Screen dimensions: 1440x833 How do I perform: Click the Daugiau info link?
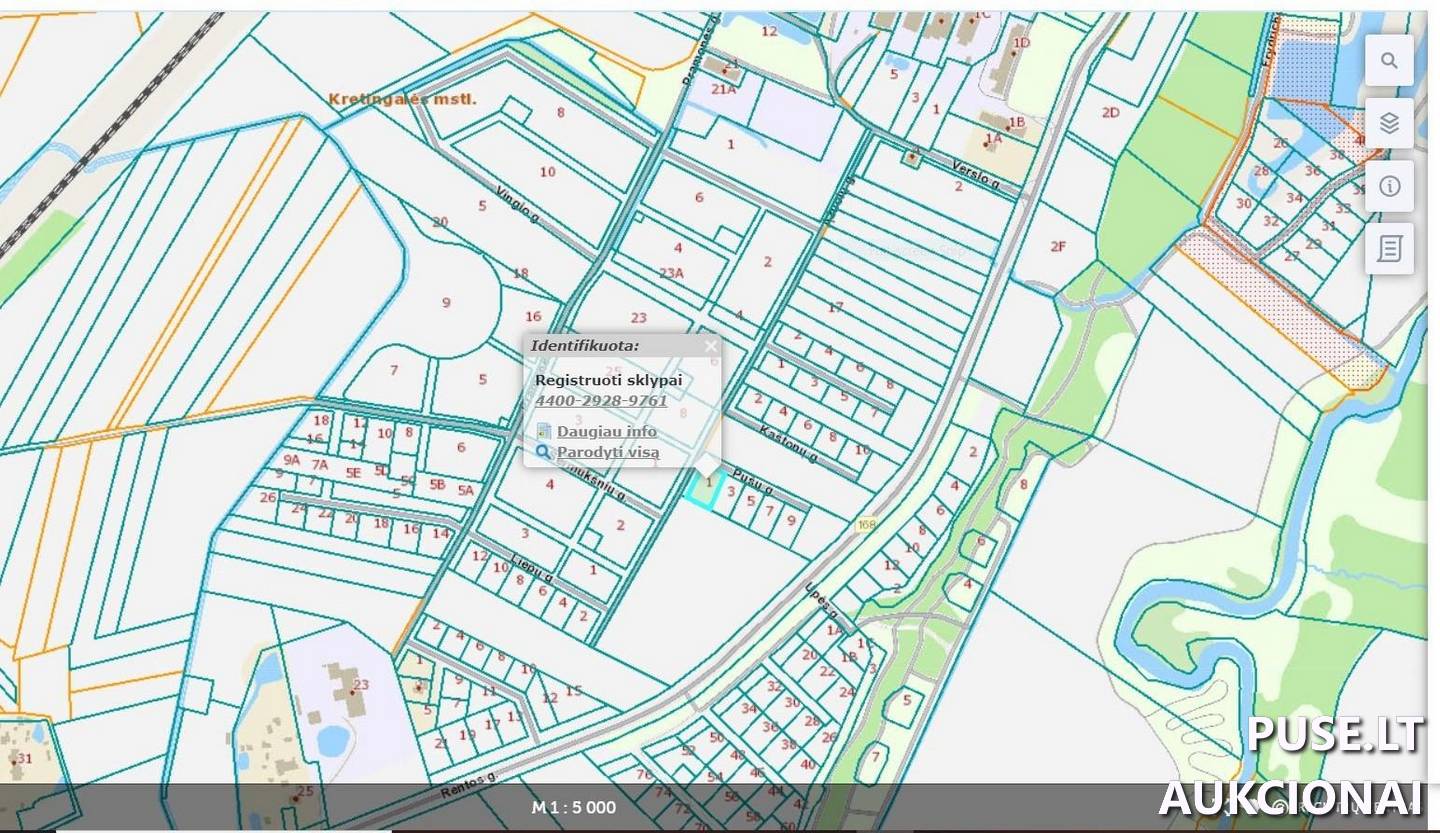pos(607,431)
